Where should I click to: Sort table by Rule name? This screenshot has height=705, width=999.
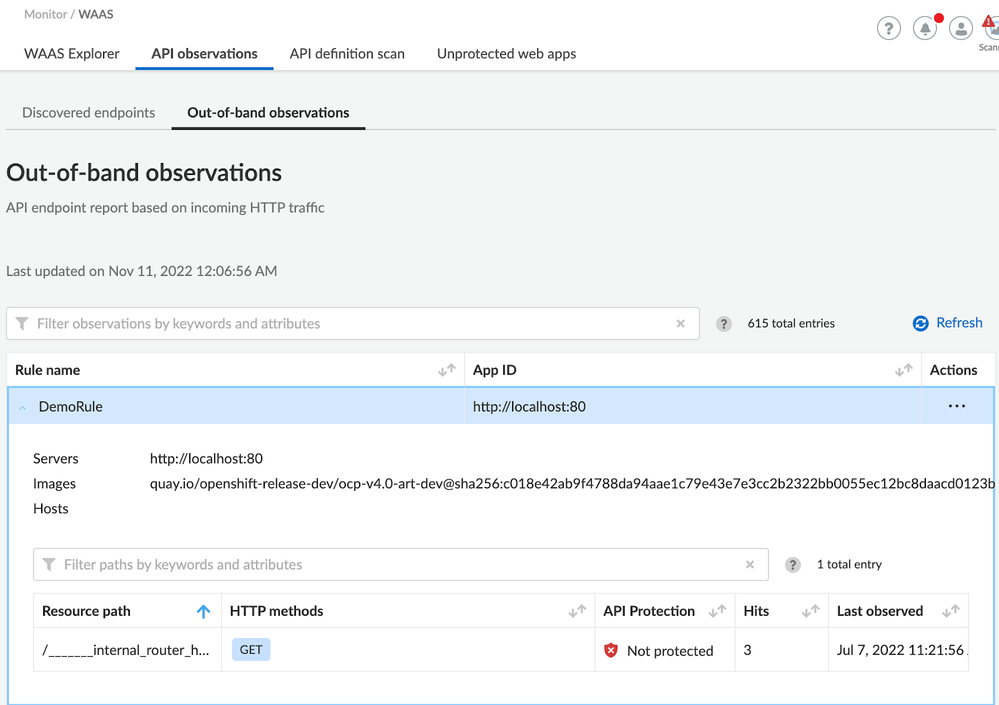pos(447,370)
